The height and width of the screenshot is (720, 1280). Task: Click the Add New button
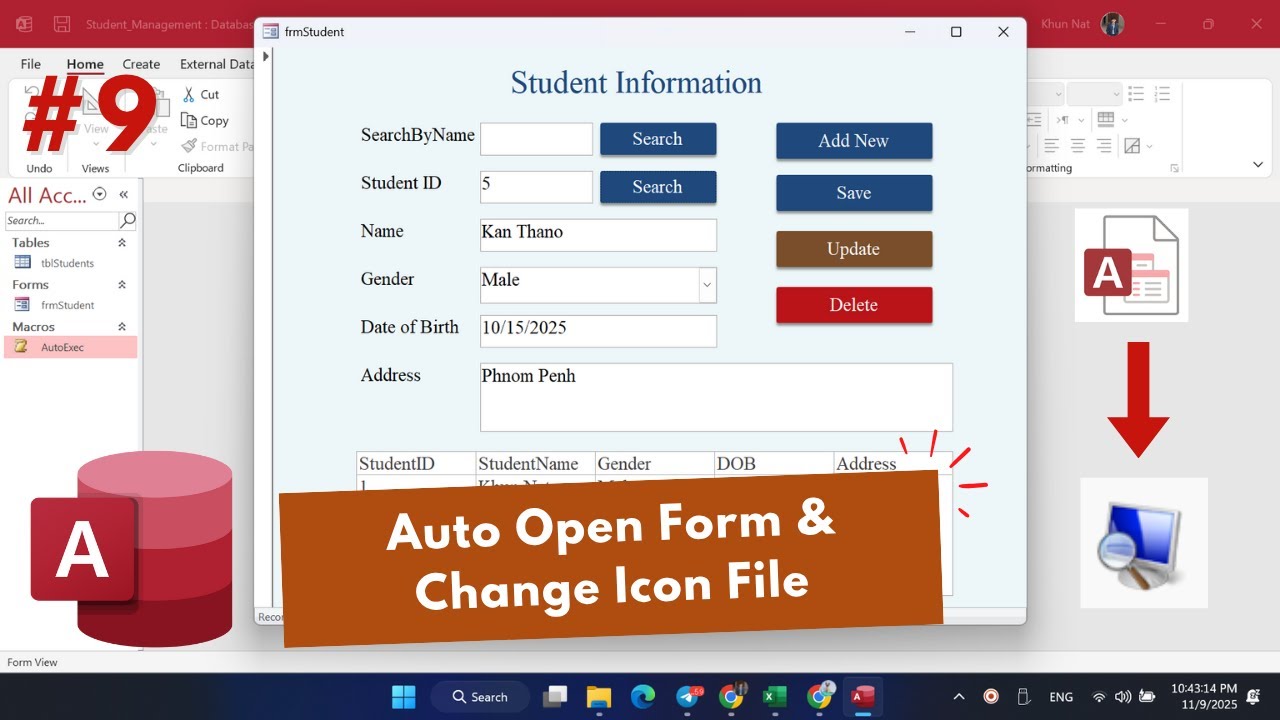coord(854,141)
